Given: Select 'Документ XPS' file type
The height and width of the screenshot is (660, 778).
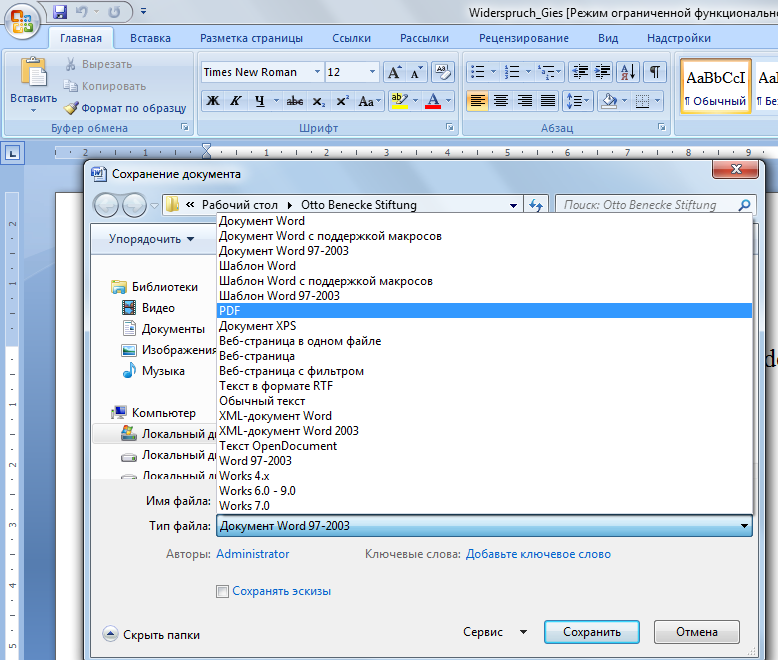Looking at the screenshot, I should coord(484,326).
